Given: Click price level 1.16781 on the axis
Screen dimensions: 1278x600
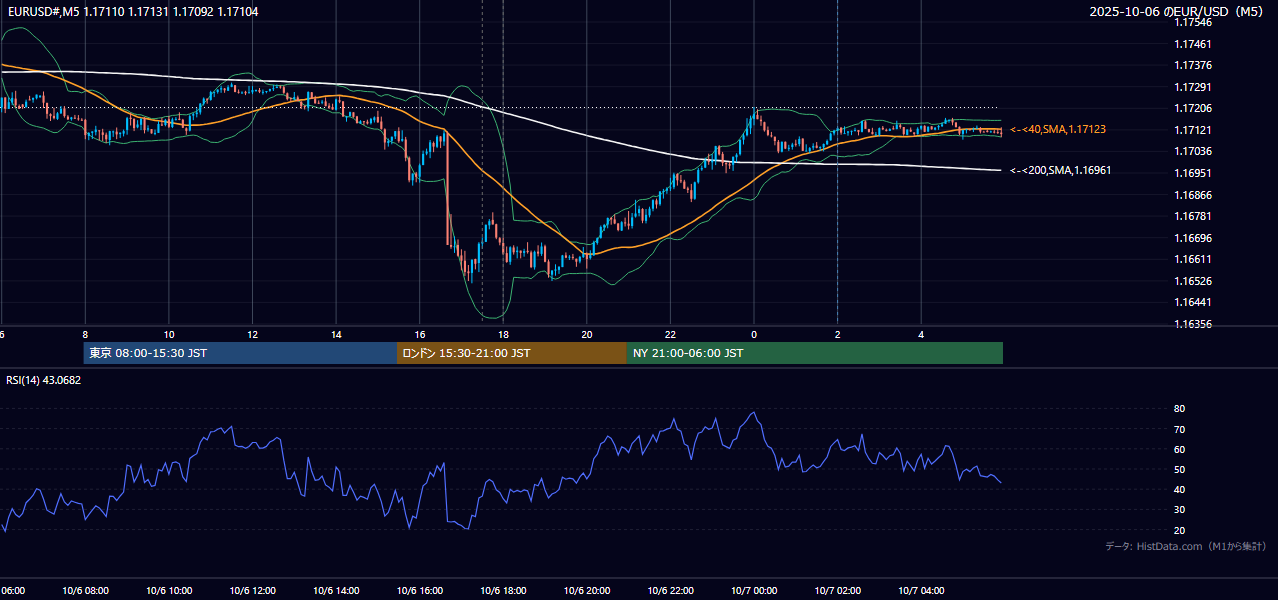Looking at the screenshot, I should [x=1193, y=216].
